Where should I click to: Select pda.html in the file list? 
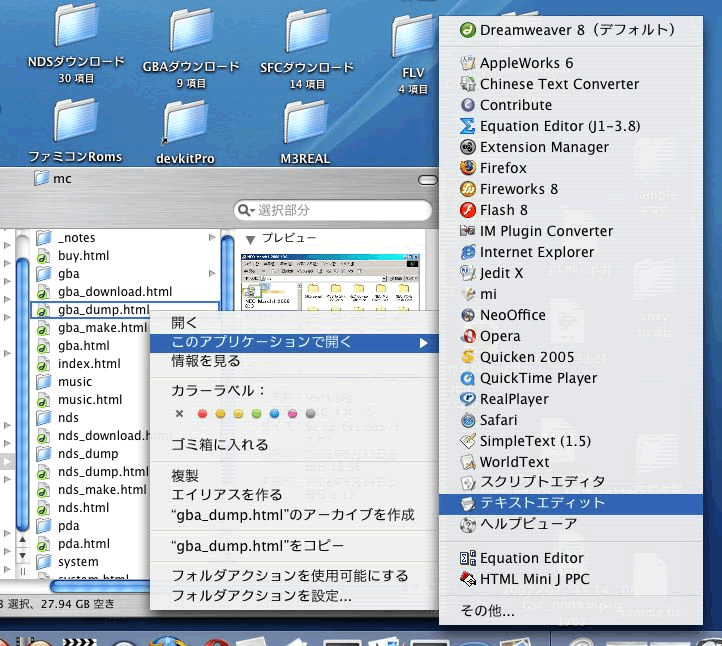coord(92,544)
